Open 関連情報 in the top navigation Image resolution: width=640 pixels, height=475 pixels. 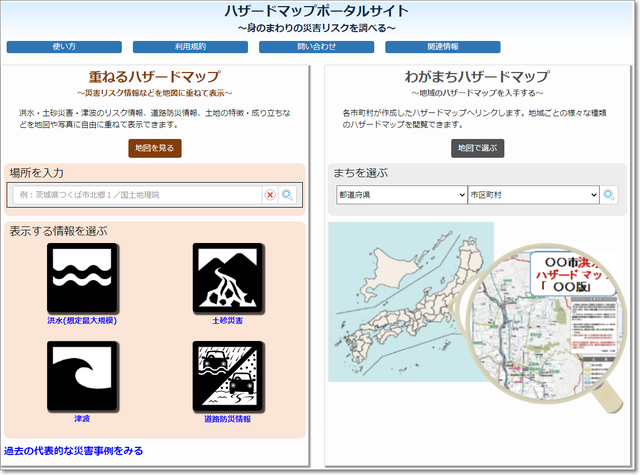442,47
